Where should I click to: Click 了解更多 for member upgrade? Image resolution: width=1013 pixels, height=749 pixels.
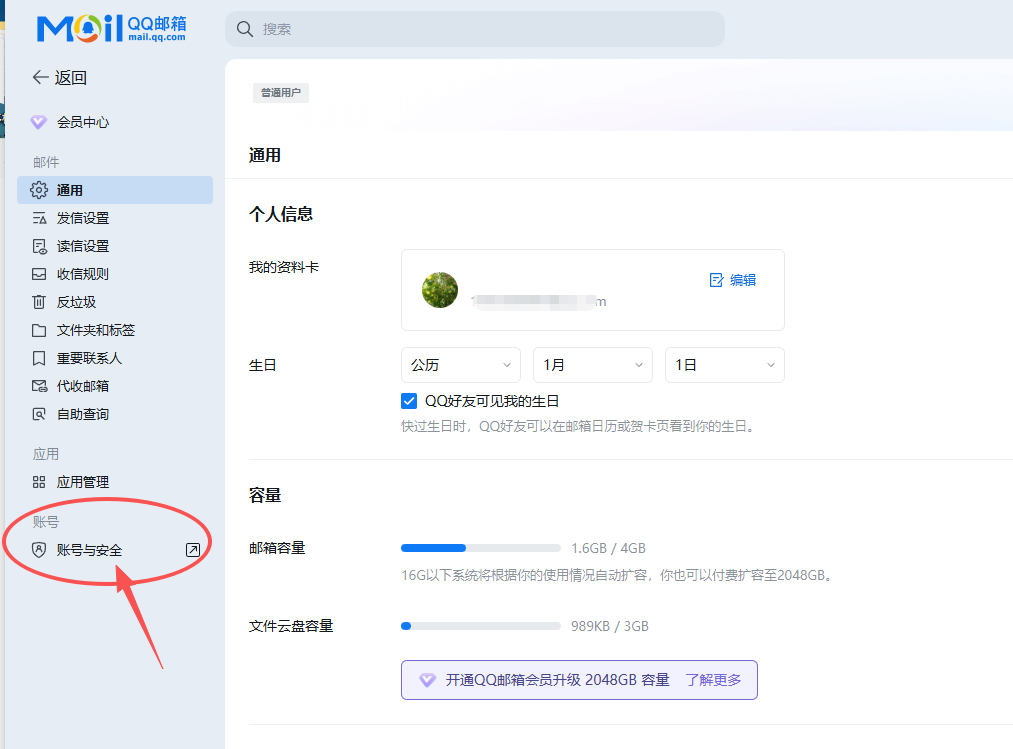pyautogui.click(x=716, y=679)
